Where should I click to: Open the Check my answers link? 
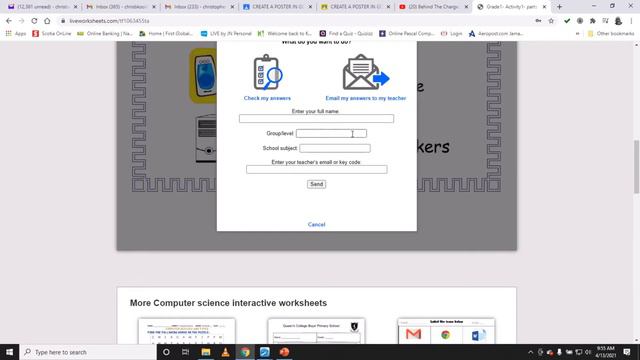click(267, 98)
